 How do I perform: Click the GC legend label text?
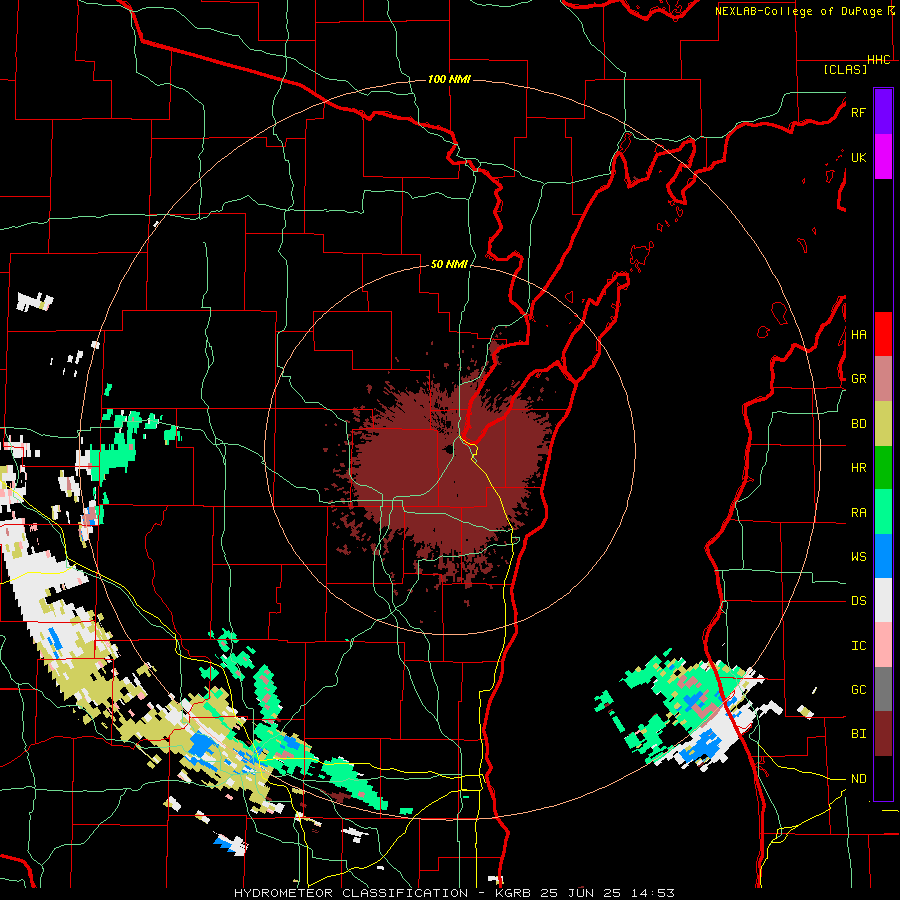[858, 689]
